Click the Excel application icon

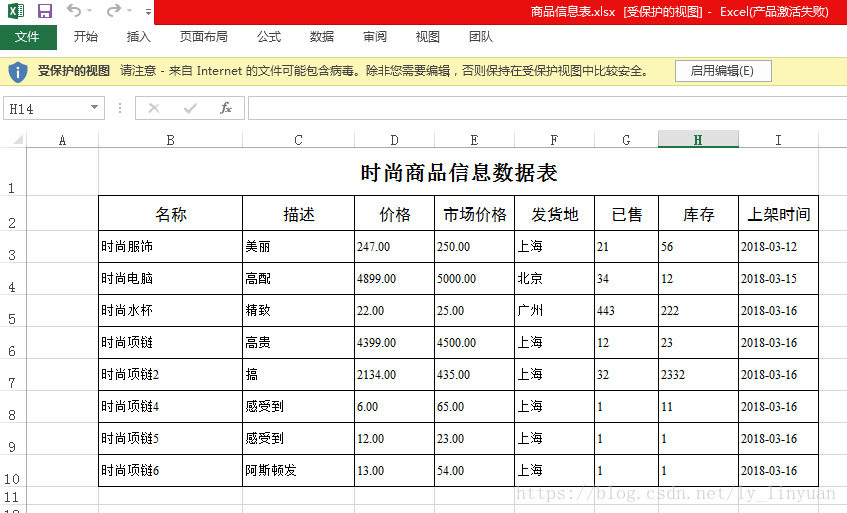[16, 11]
